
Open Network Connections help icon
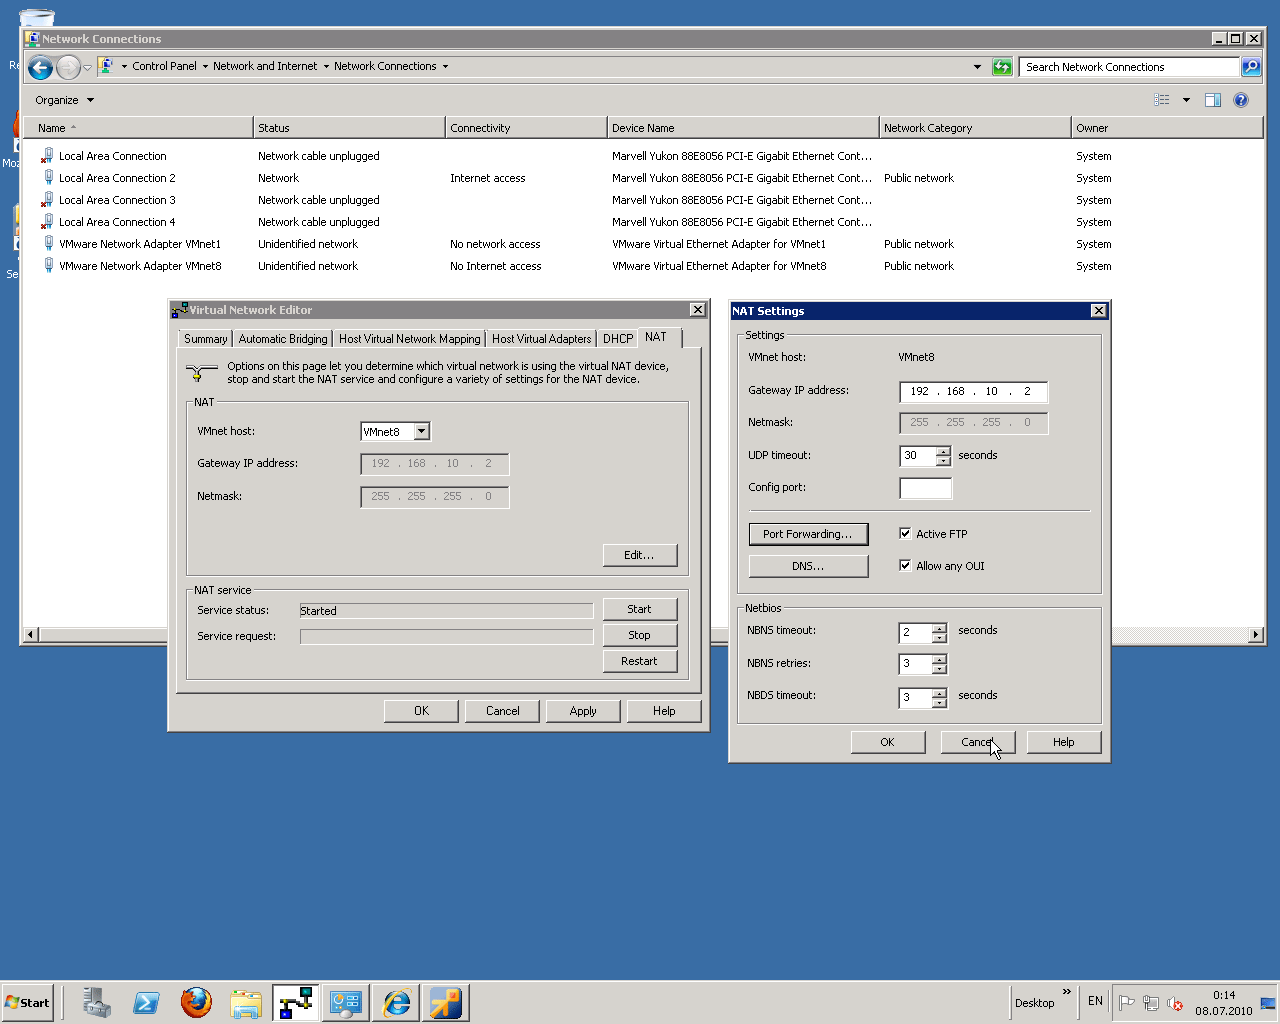coord(1241,100)
